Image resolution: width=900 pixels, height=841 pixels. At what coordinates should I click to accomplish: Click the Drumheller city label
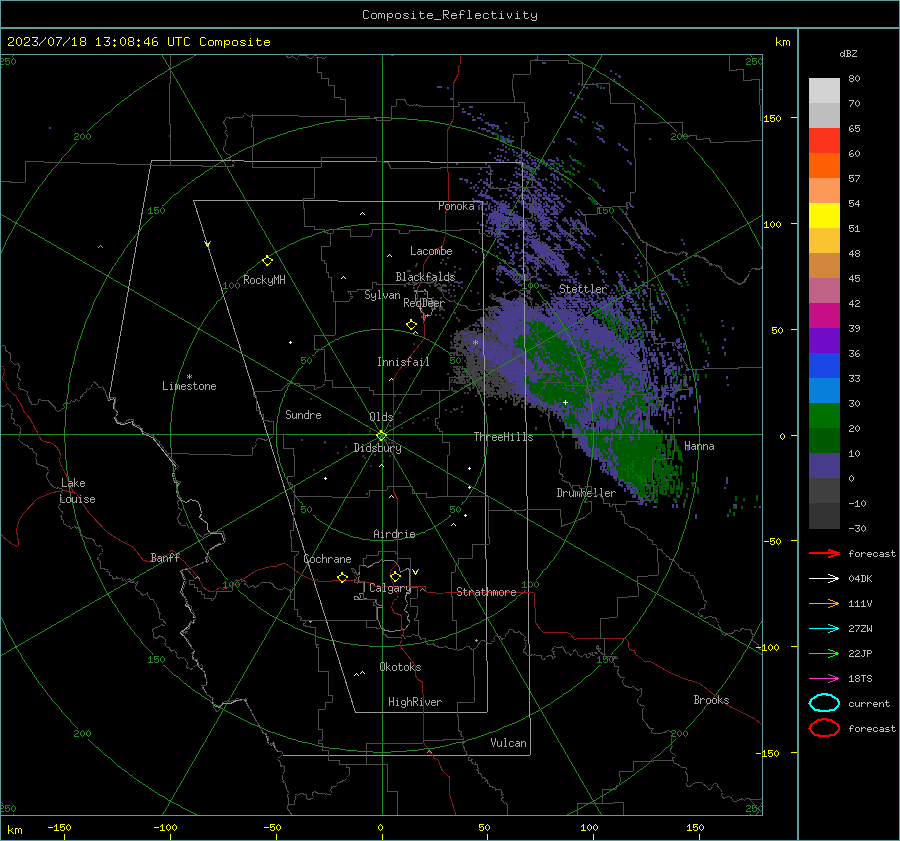click(x=586, y=493)
